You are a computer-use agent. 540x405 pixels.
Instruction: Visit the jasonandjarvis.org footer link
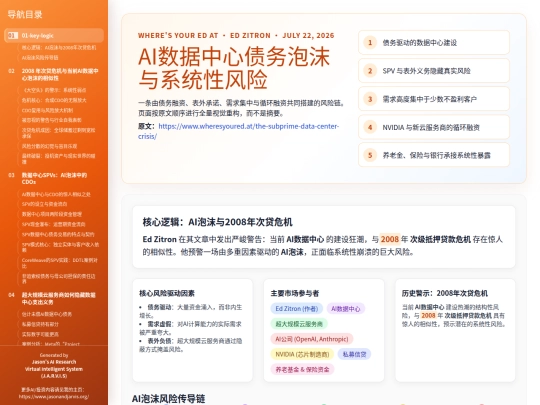[x=54, y=396]
